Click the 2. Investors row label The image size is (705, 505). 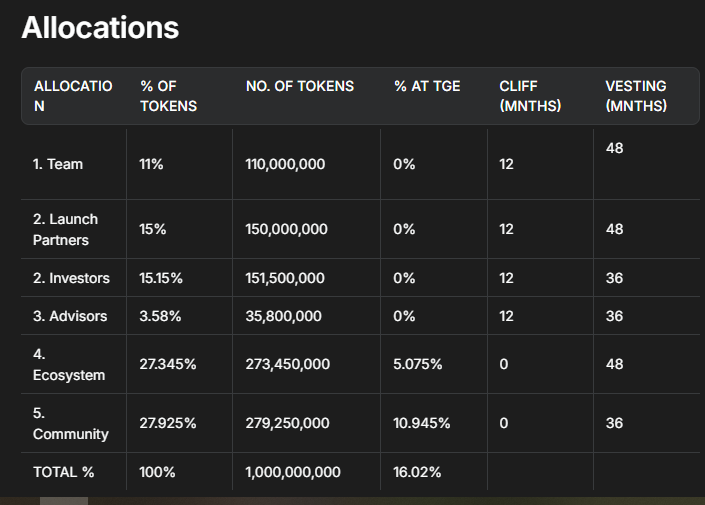coord(71,278)
